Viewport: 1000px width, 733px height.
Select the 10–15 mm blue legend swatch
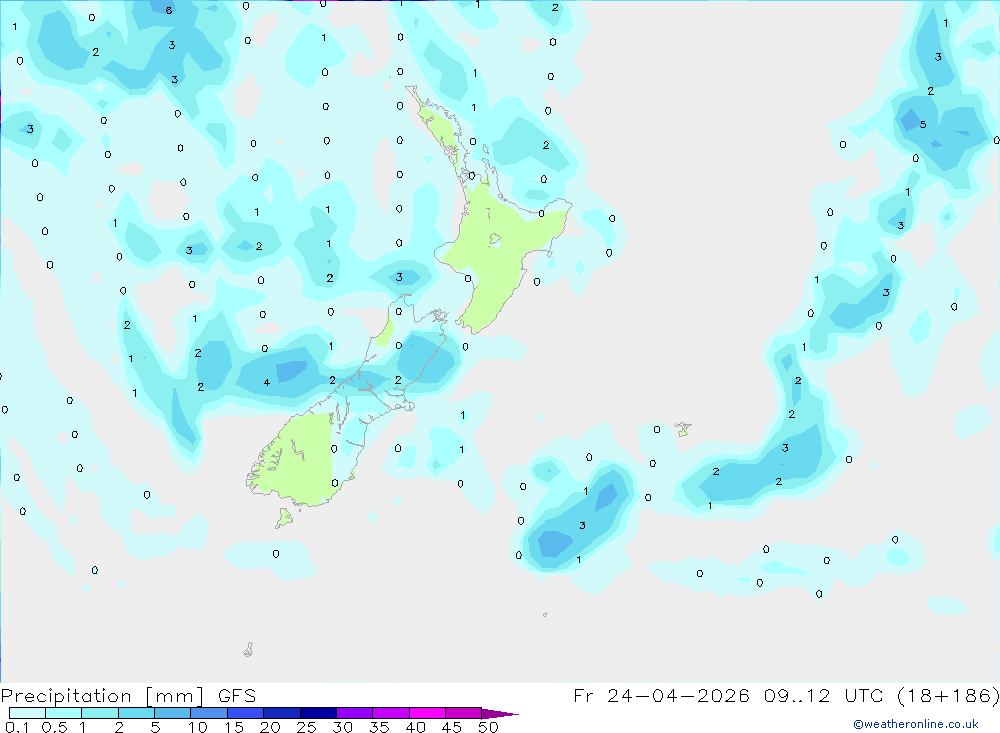coord(209,713)
